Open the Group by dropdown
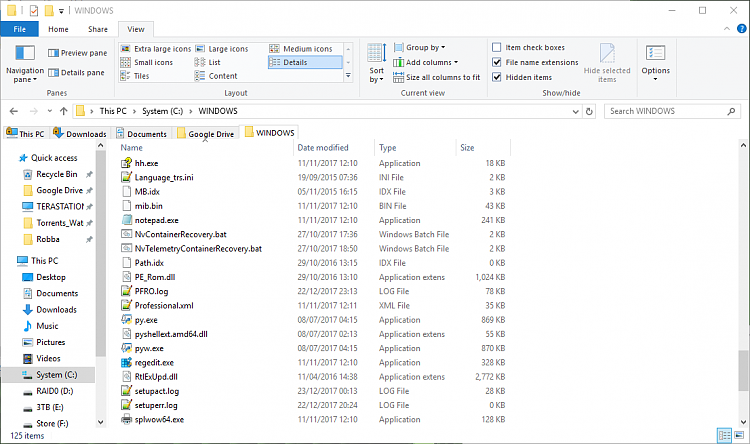Viewport: 750px width, 444px height. (x=419, y=47)
